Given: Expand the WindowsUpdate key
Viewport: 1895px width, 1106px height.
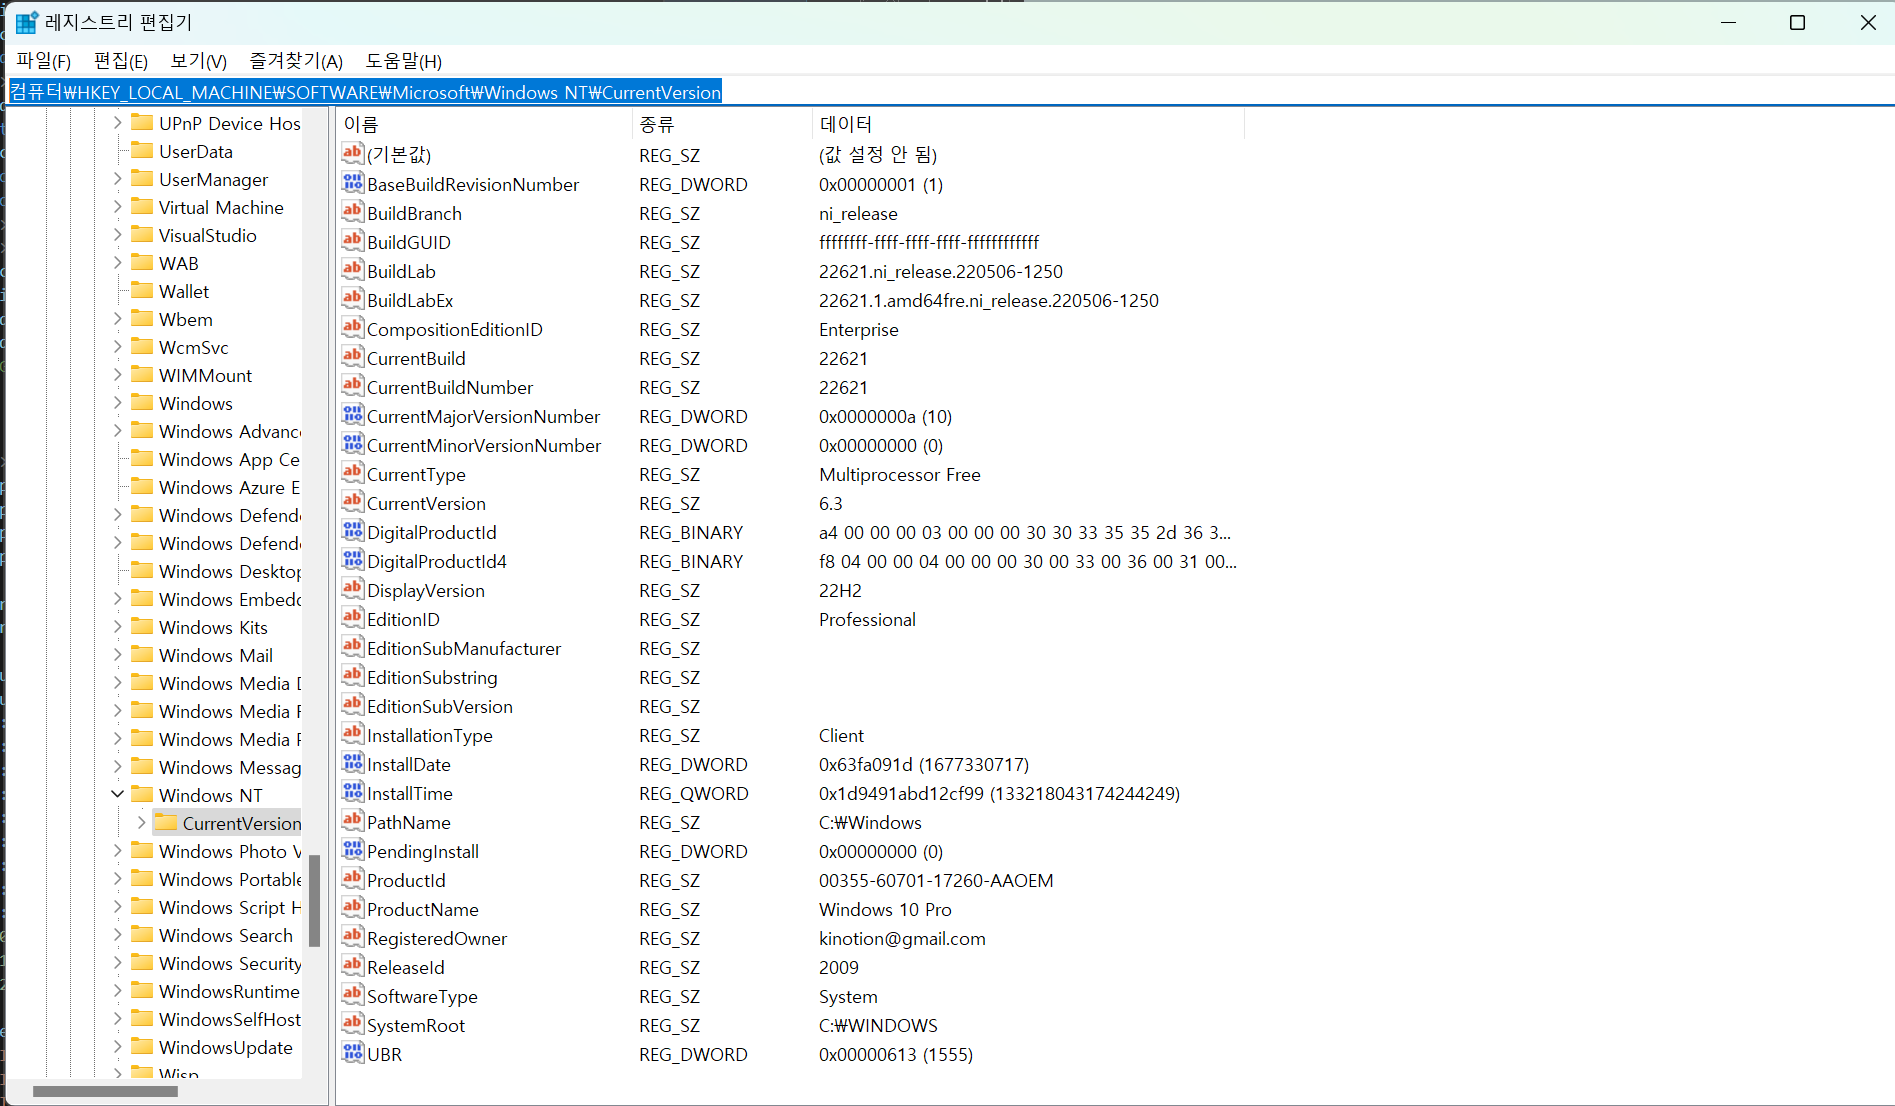Looking at the screenshot, I should [117, 1046].
